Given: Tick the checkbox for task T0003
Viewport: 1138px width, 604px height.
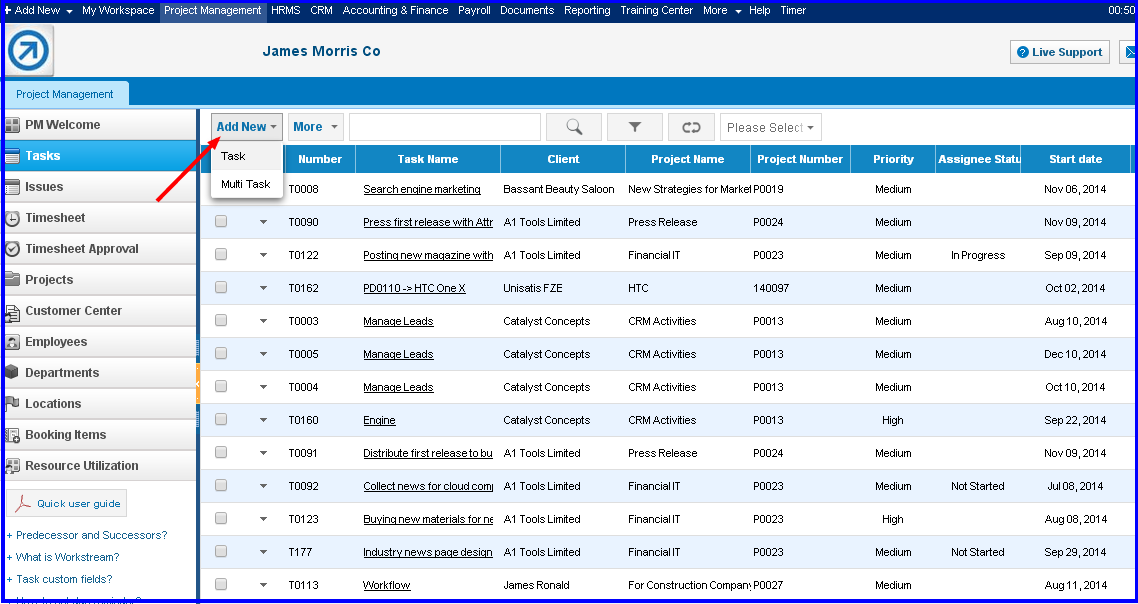Looking at the screenshot, I should [x=221, y=320].
